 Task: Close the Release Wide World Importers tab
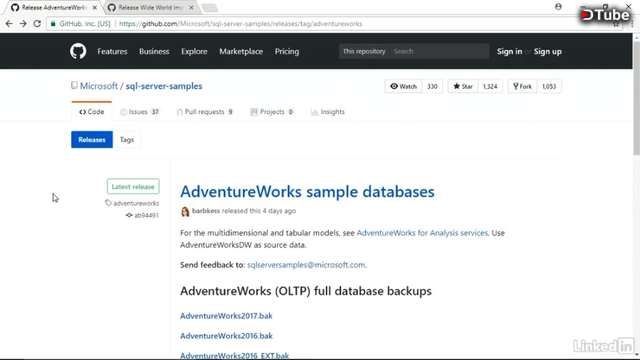pos(191,8)
